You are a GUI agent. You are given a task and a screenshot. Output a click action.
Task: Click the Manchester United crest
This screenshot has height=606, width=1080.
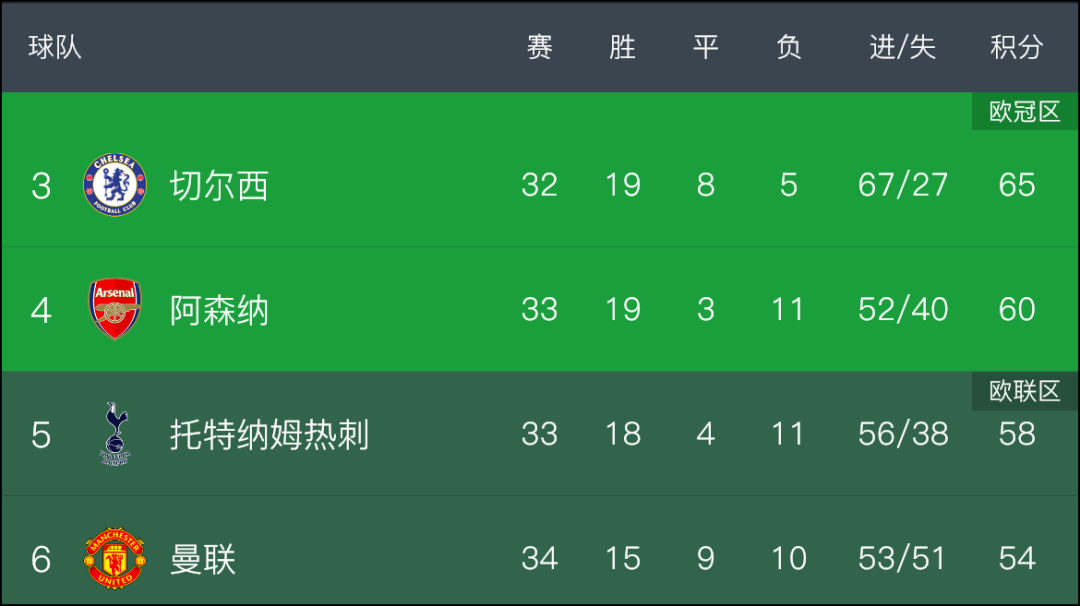(114, 558)
